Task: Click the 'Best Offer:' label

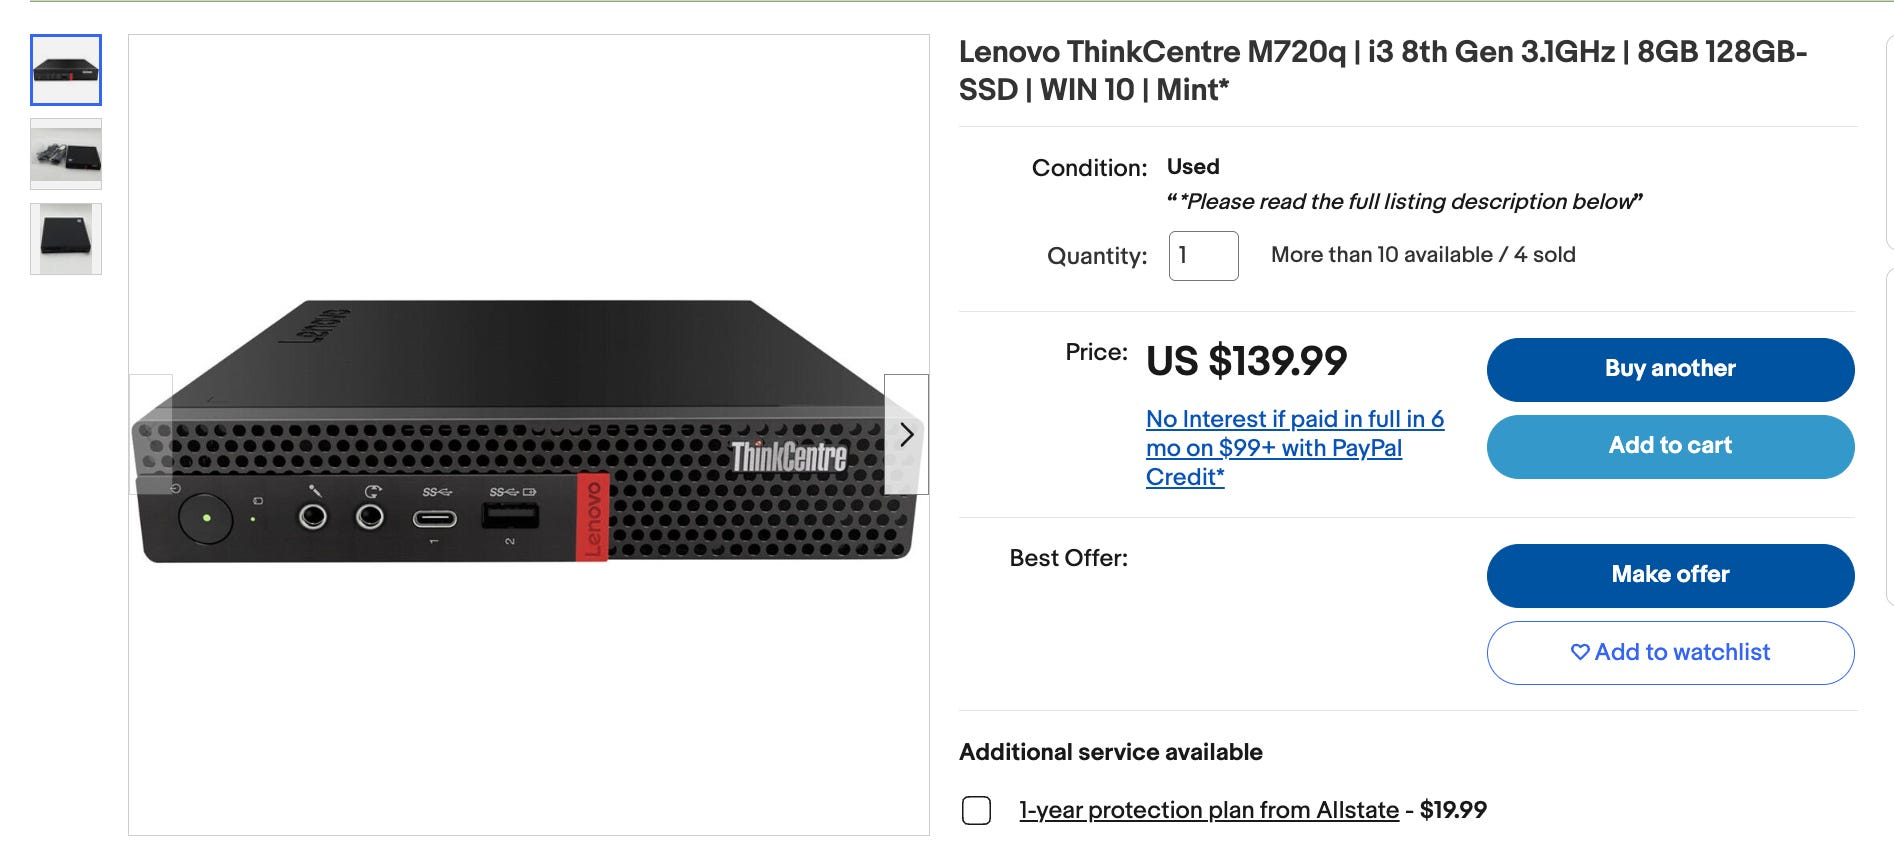Action: (x=1068, y=558)
